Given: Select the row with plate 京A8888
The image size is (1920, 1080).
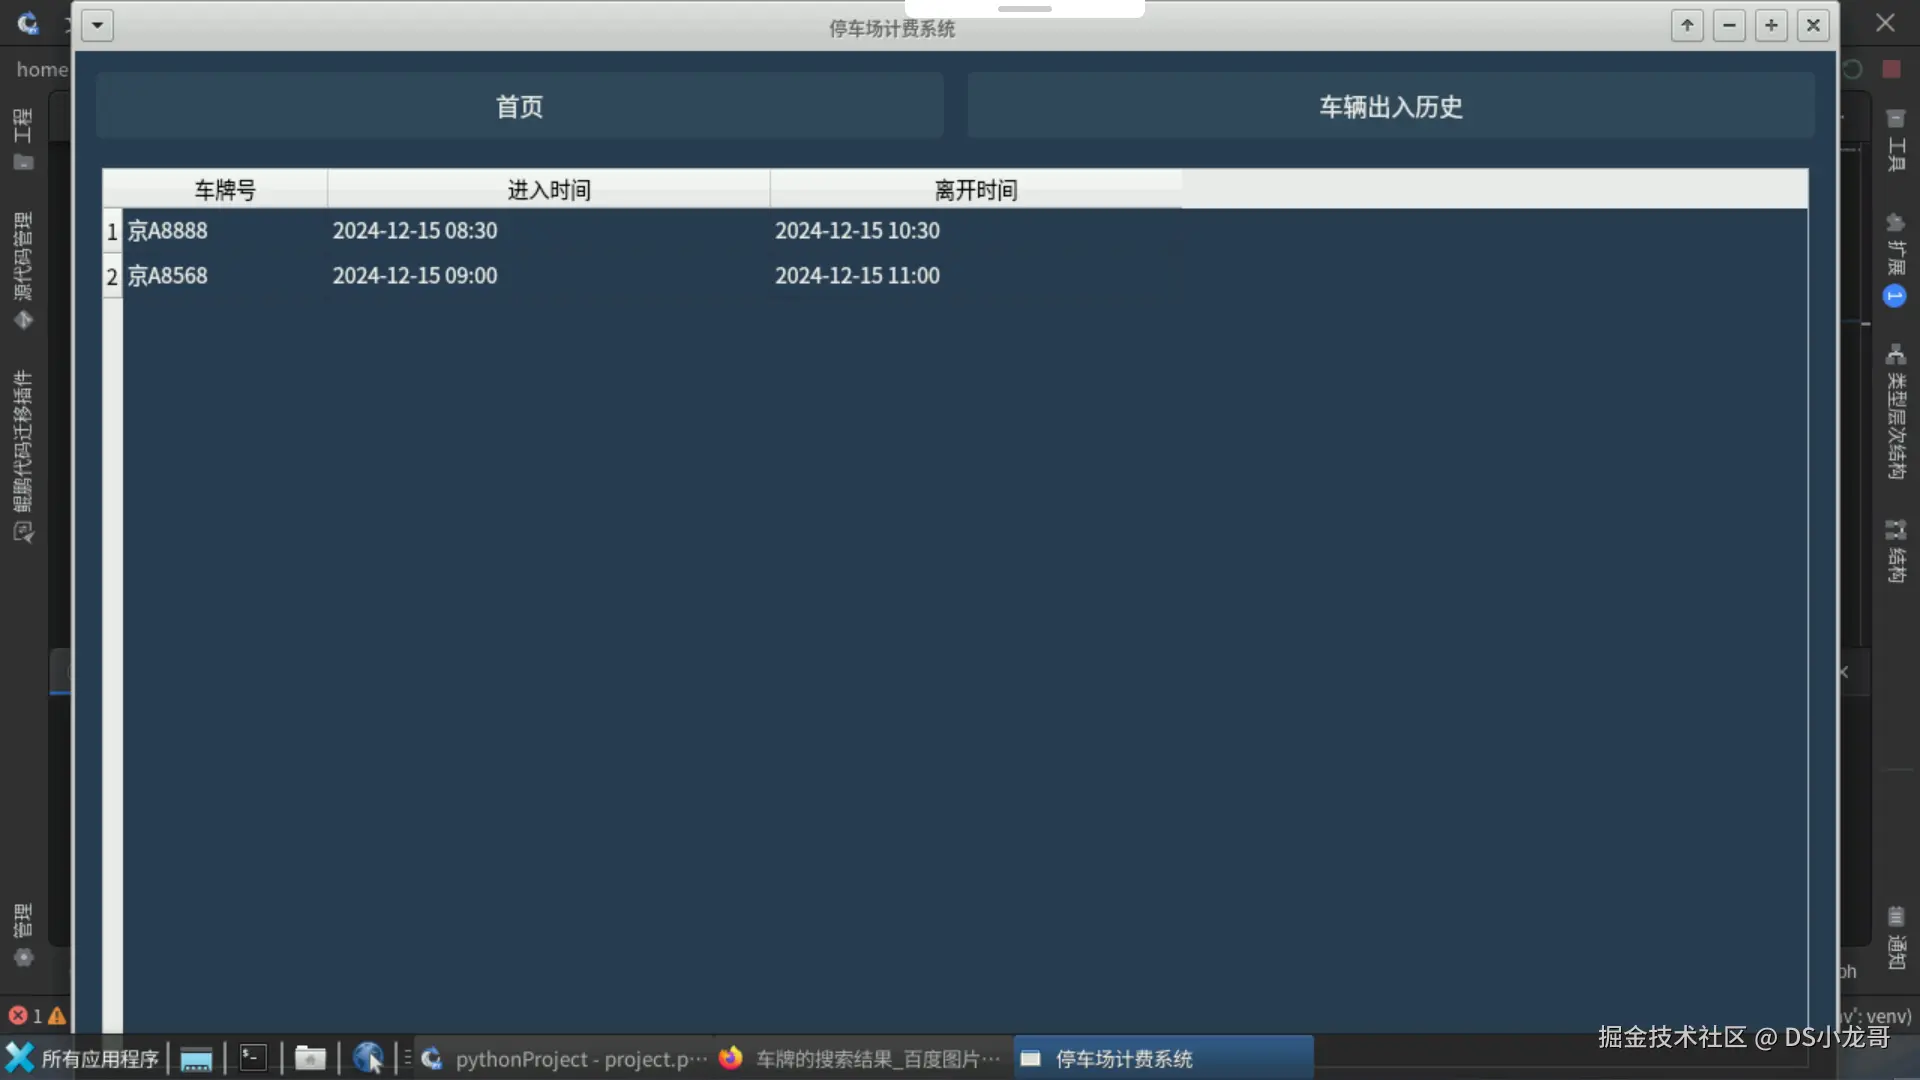Looking at the screenshot, I should coord(168,231).
